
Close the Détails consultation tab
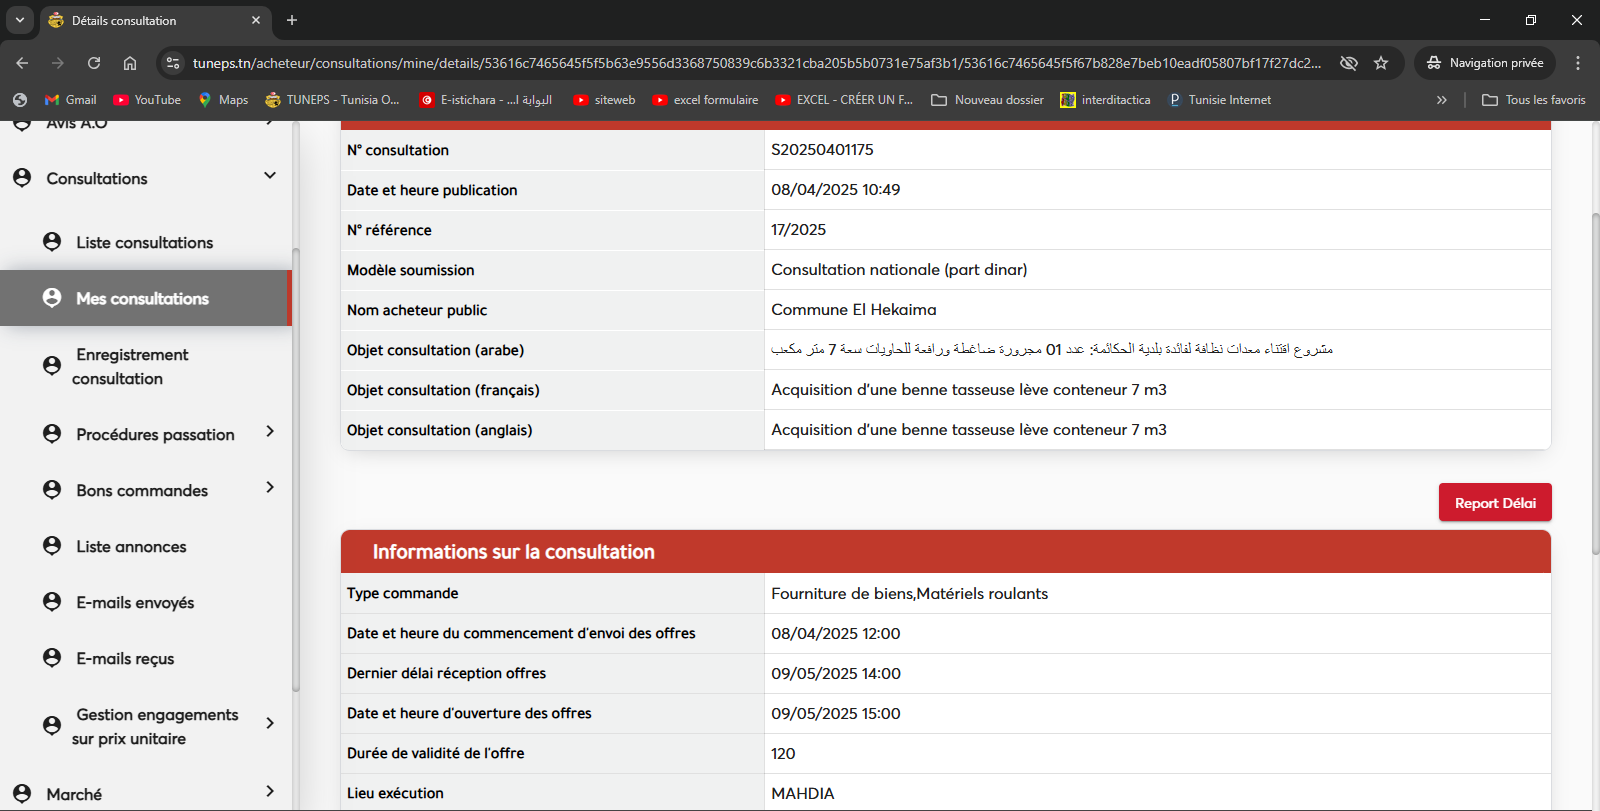[256, 20]
